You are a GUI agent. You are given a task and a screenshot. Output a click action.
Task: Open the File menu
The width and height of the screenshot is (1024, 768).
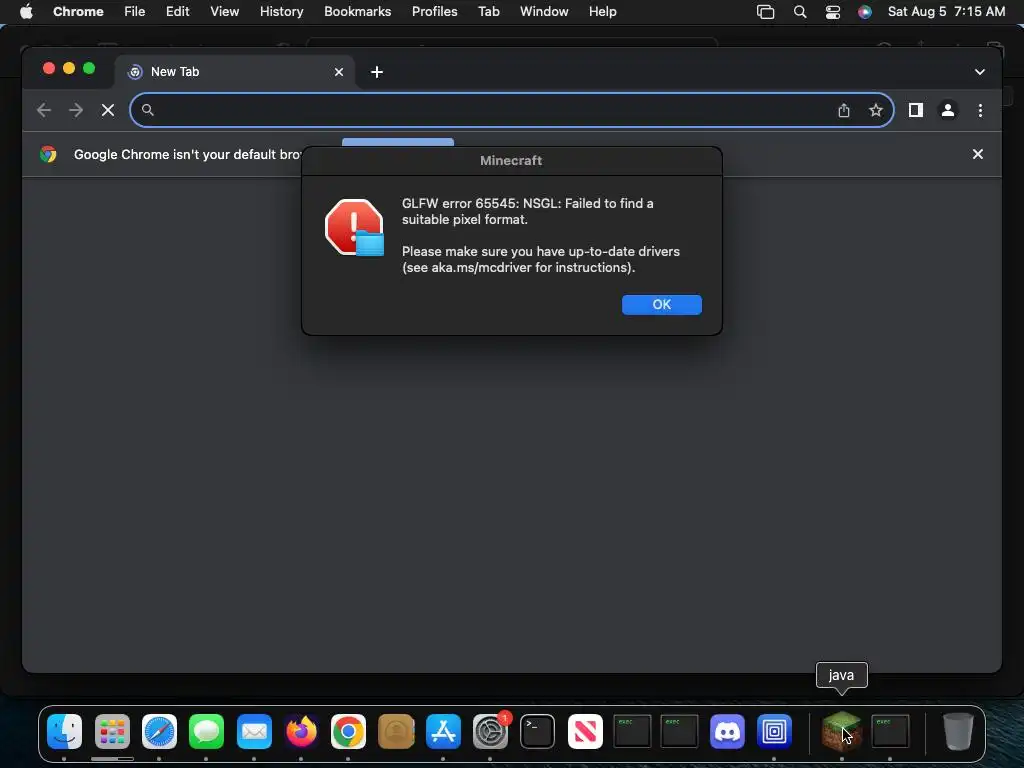135,12
